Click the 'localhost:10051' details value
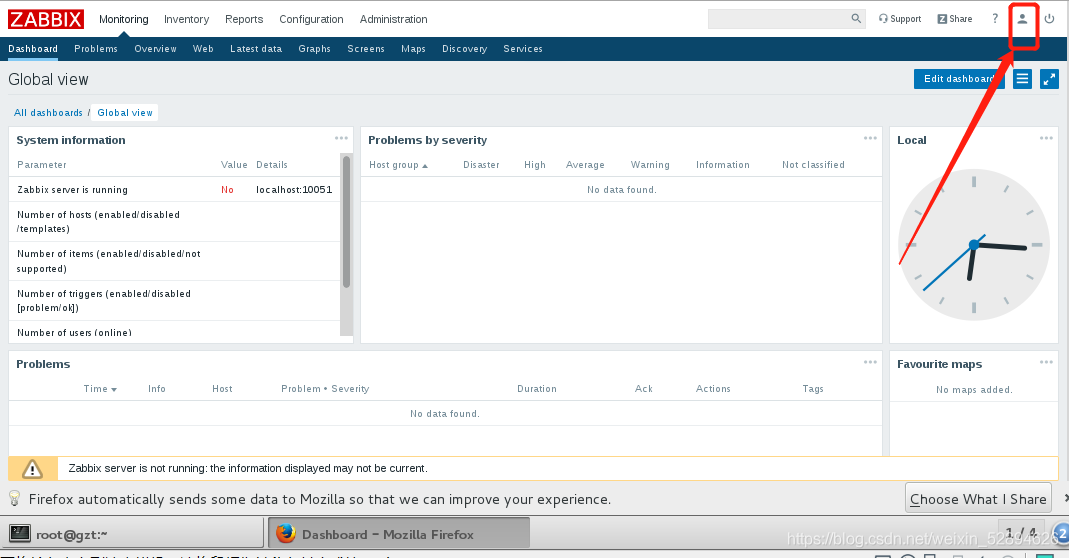The image size is (1069, 558). click(x=294, y=190)
